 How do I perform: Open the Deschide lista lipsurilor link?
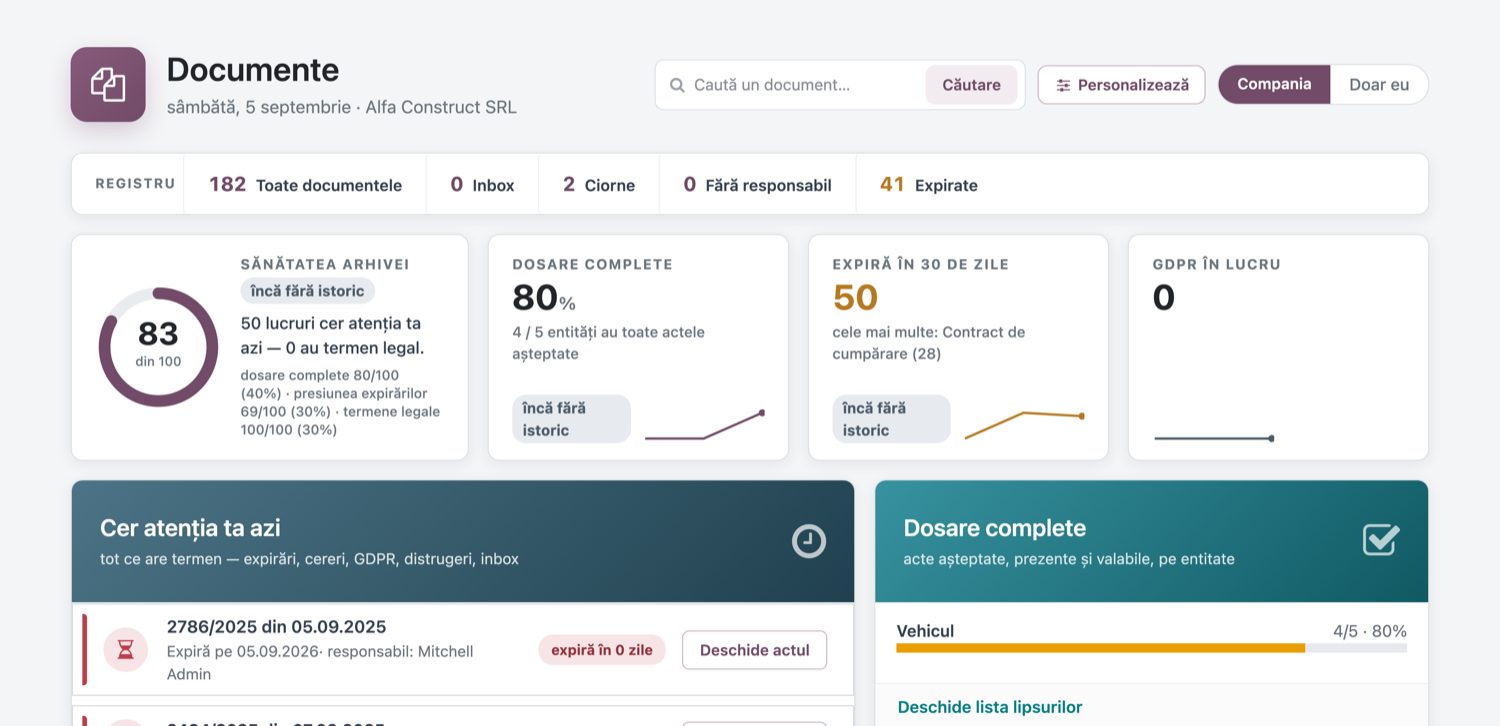990,707
